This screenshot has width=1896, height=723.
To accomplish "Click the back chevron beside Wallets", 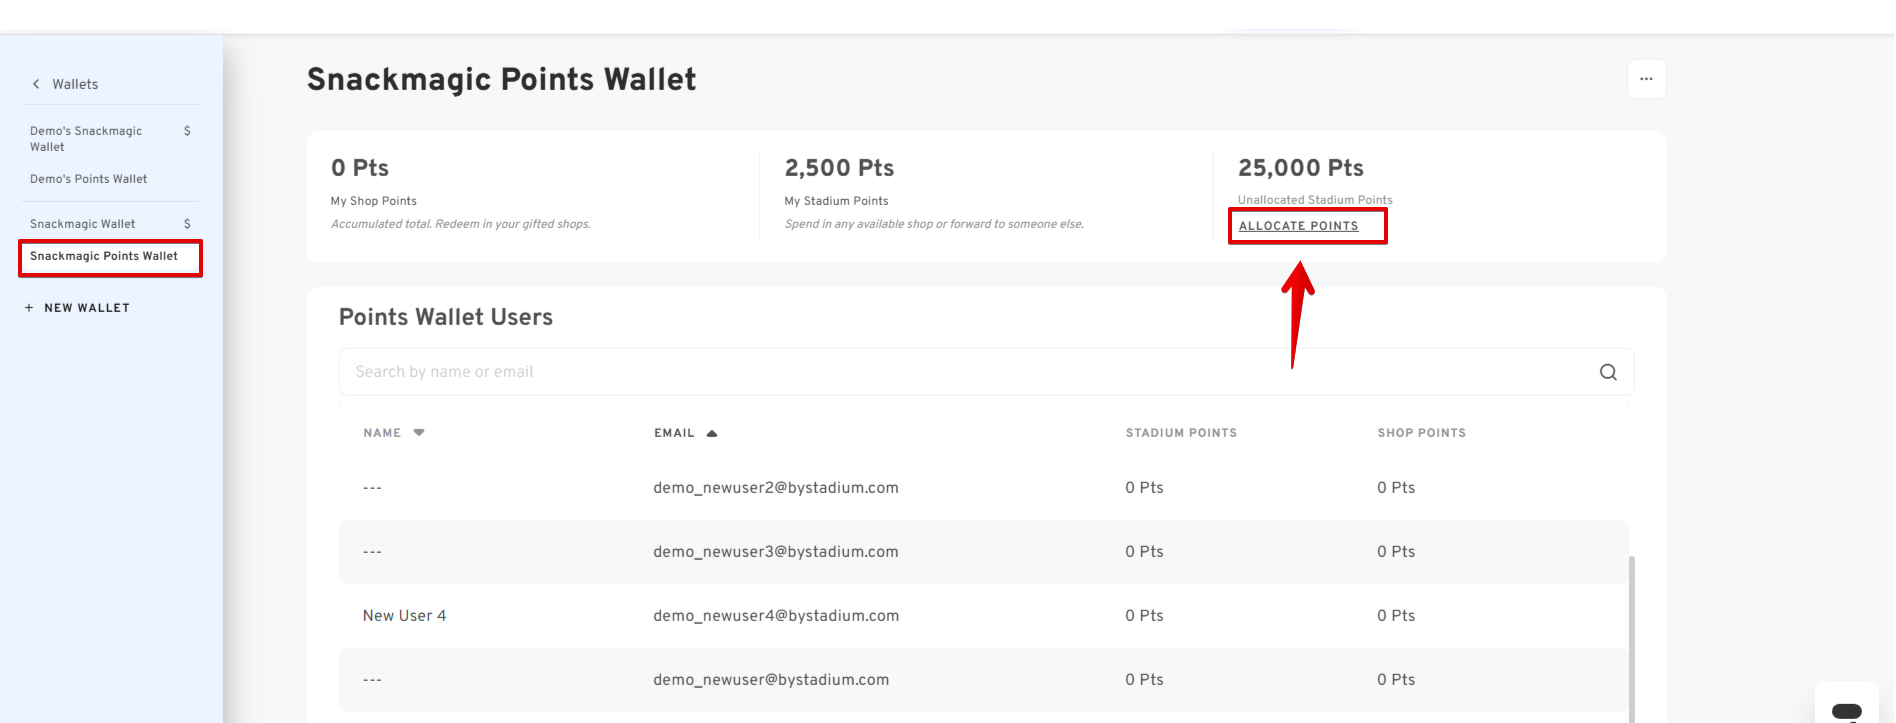I will coord(36,84).
